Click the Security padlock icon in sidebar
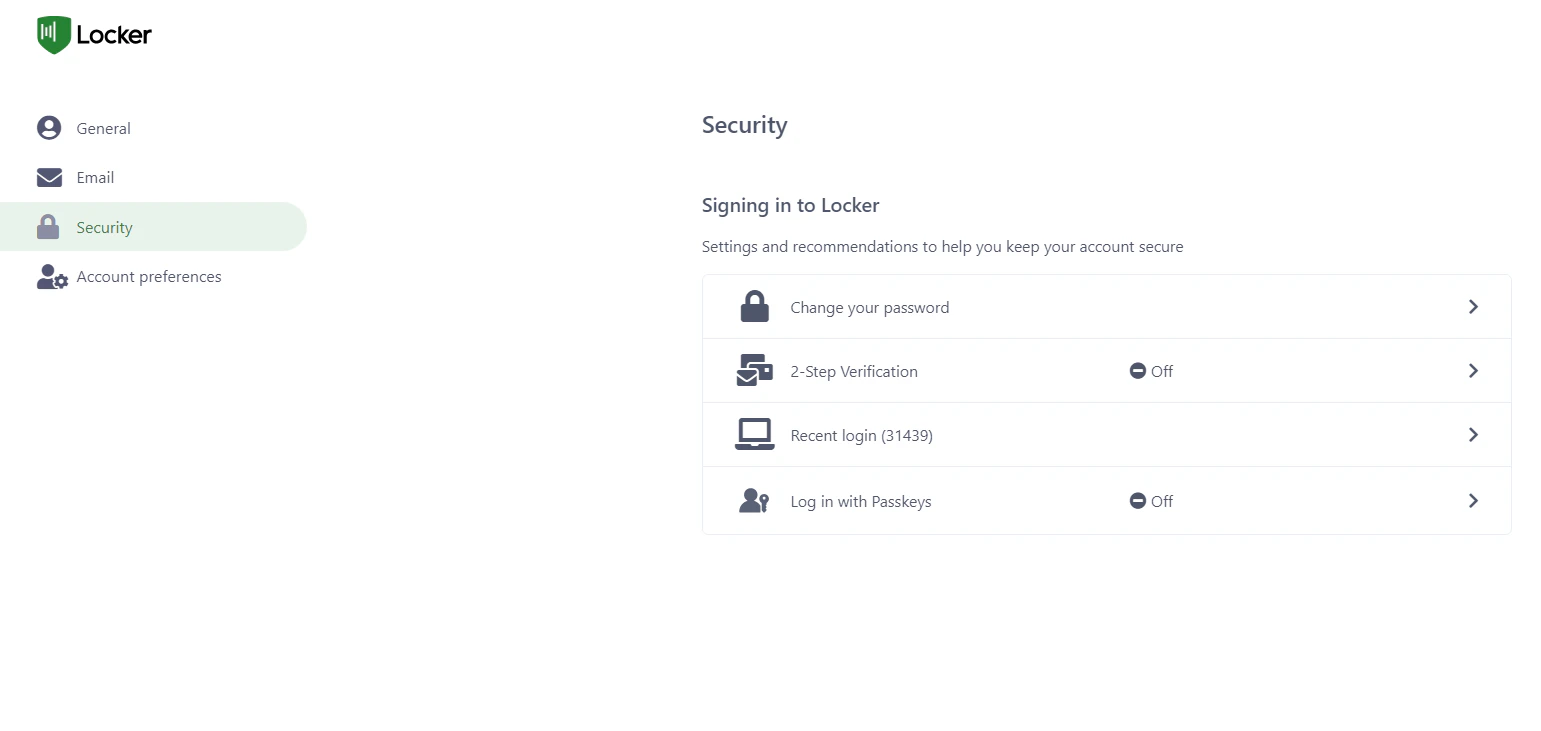This screenshot has width=1541, height=731. 49,227
